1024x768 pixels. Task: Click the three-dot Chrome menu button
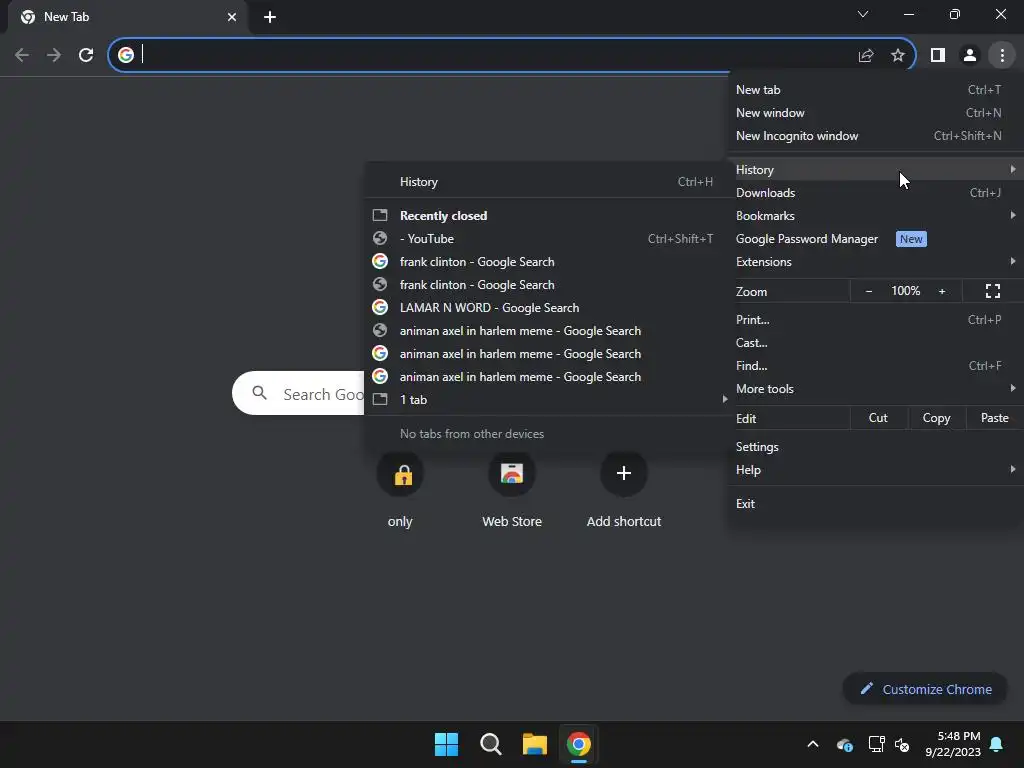pos(1002,55)
